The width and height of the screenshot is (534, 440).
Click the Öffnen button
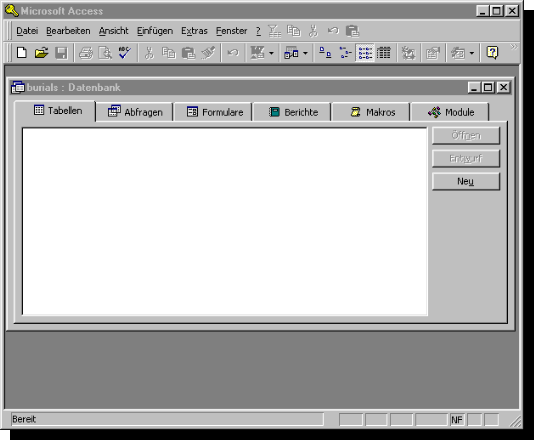(466, 136)
